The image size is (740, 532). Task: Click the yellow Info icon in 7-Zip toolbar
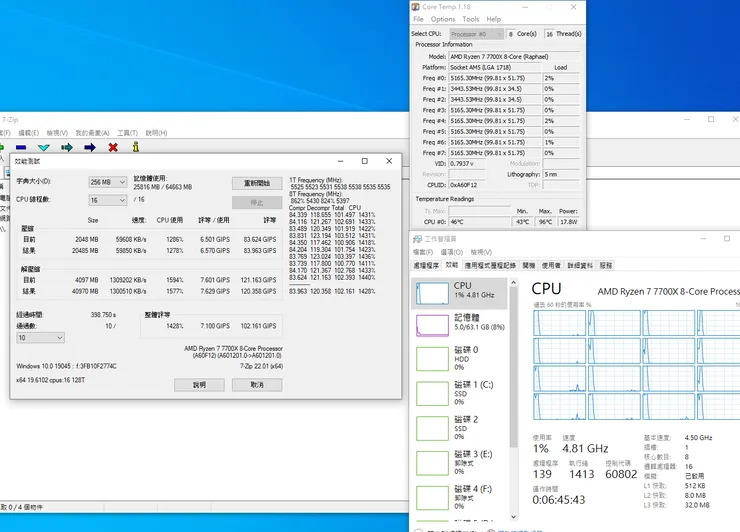(137, 147)
